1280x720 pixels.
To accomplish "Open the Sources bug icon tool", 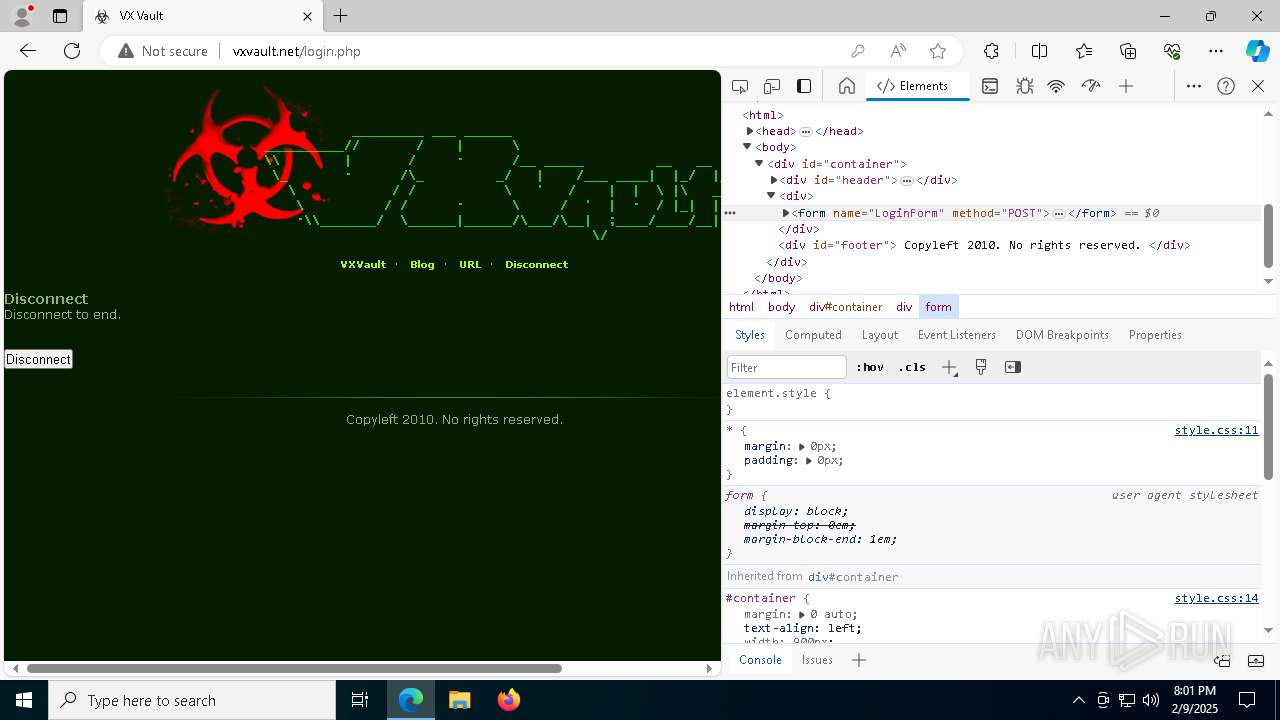I will point(1024,86).
